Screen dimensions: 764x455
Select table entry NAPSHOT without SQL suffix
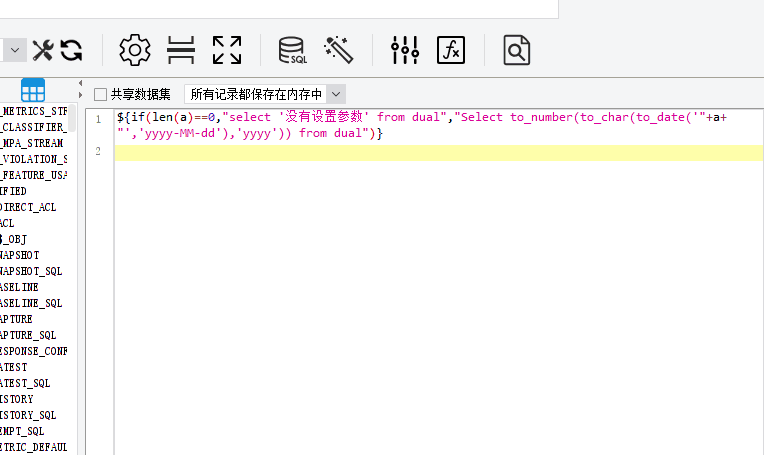(19, 256)
